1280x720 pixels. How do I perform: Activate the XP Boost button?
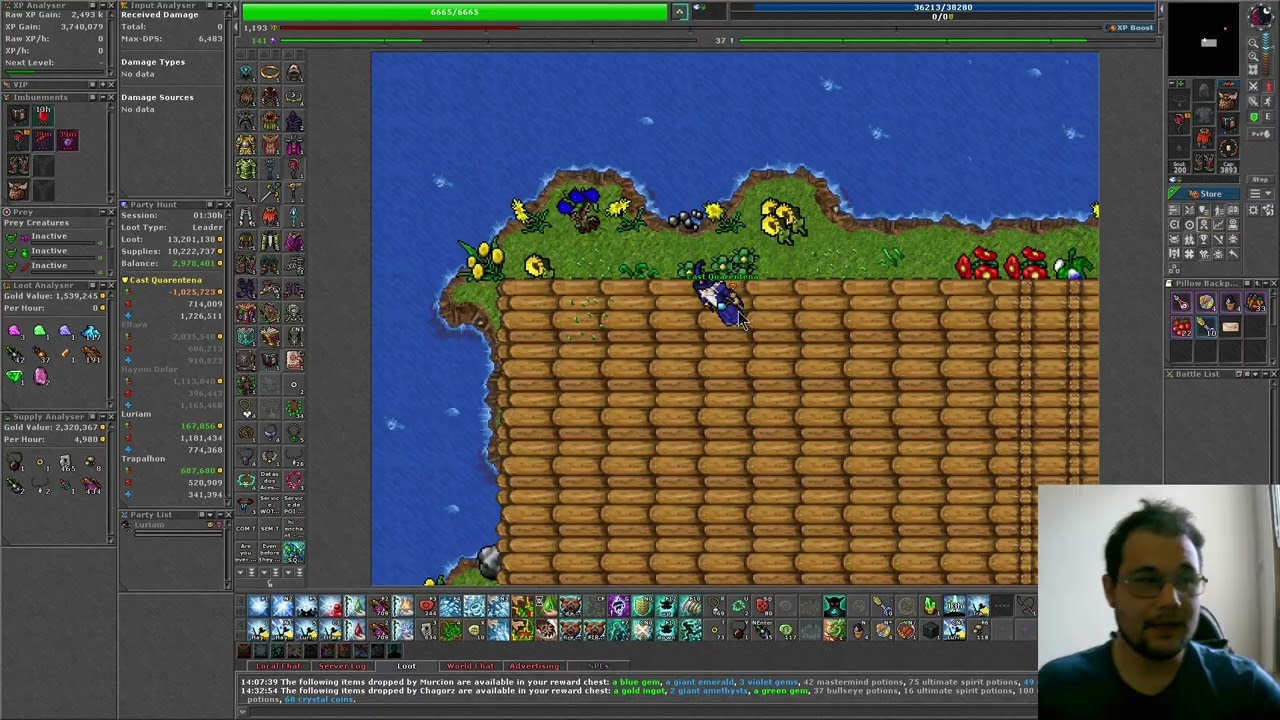[1130, 28]
